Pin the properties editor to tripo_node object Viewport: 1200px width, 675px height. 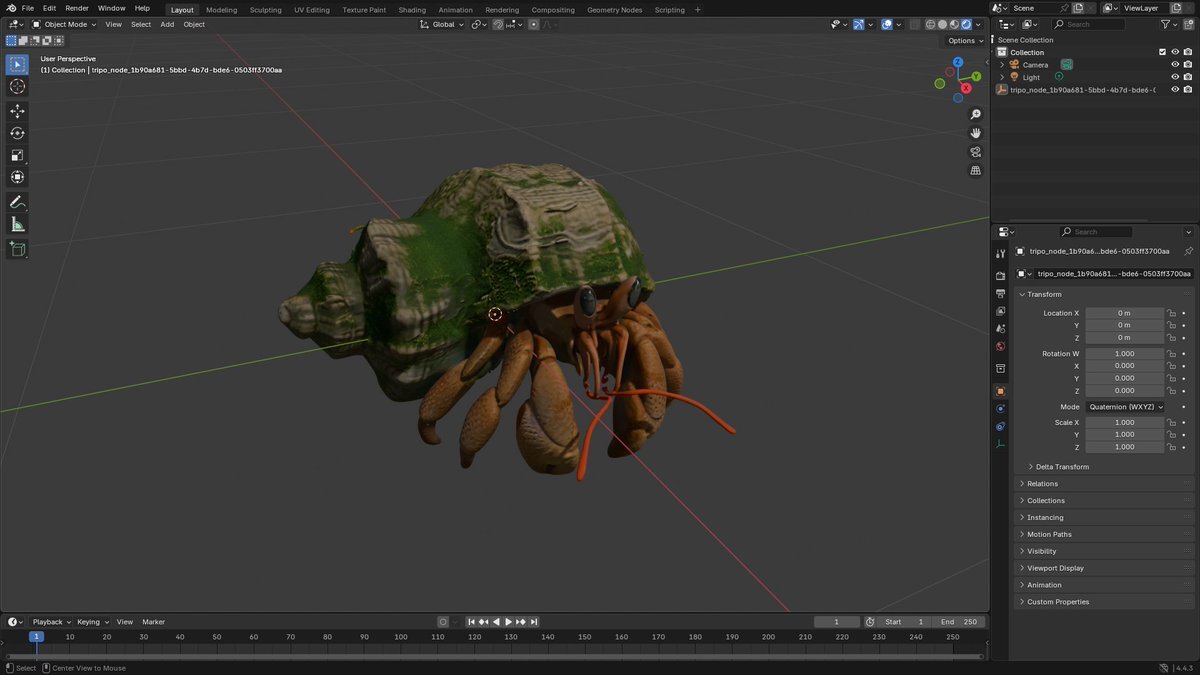click(x=1188, y=252)
